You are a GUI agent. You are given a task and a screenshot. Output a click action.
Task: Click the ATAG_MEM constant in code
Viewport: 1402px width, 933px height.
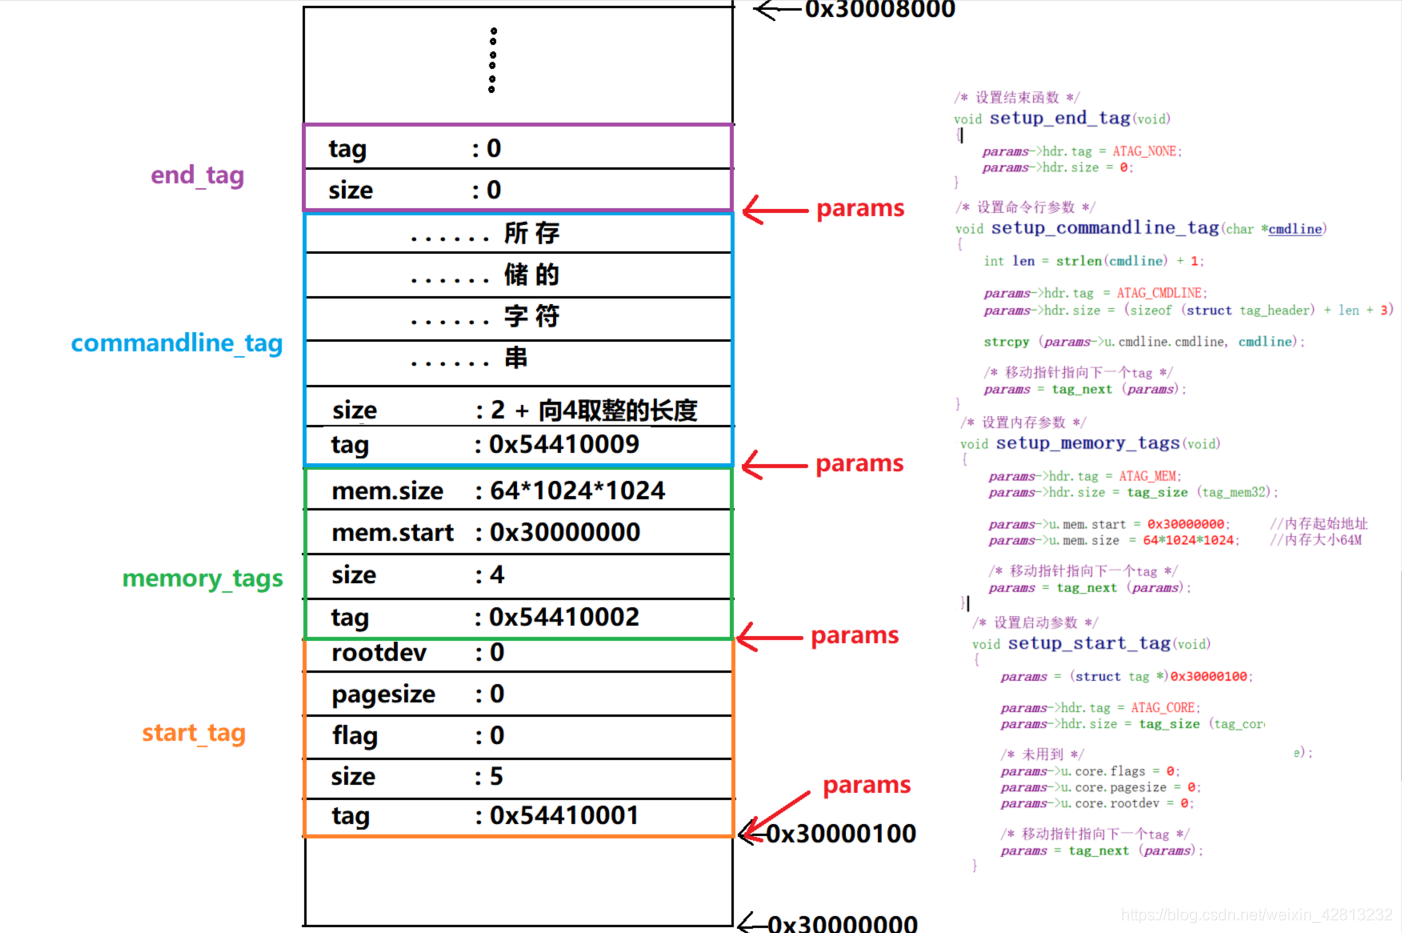pos(1147,476)
